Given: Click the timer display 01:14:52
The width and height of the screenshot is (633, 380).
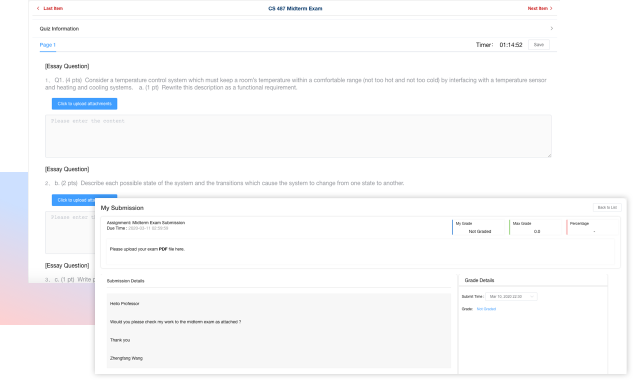Looking at the screenshot, I should pos(511,45).
